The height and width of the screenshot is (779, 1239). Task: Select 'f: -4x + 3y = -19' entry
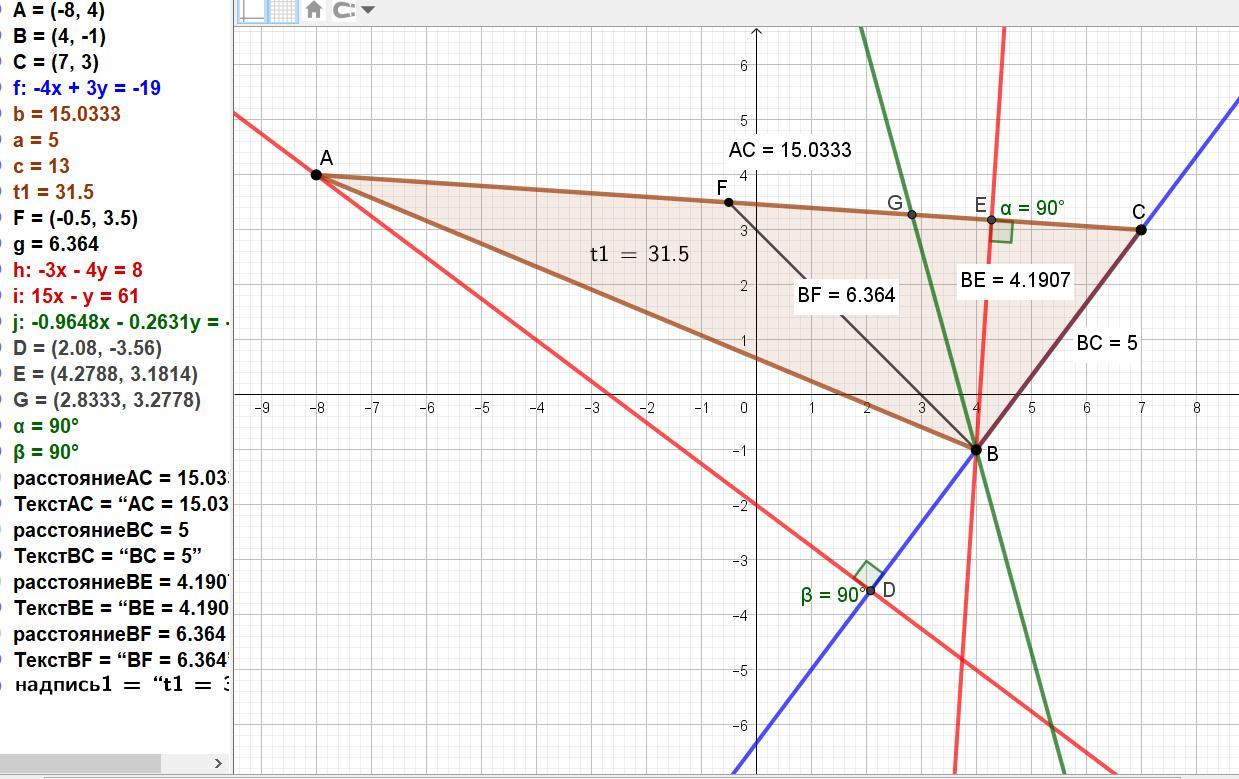point(87,88)
